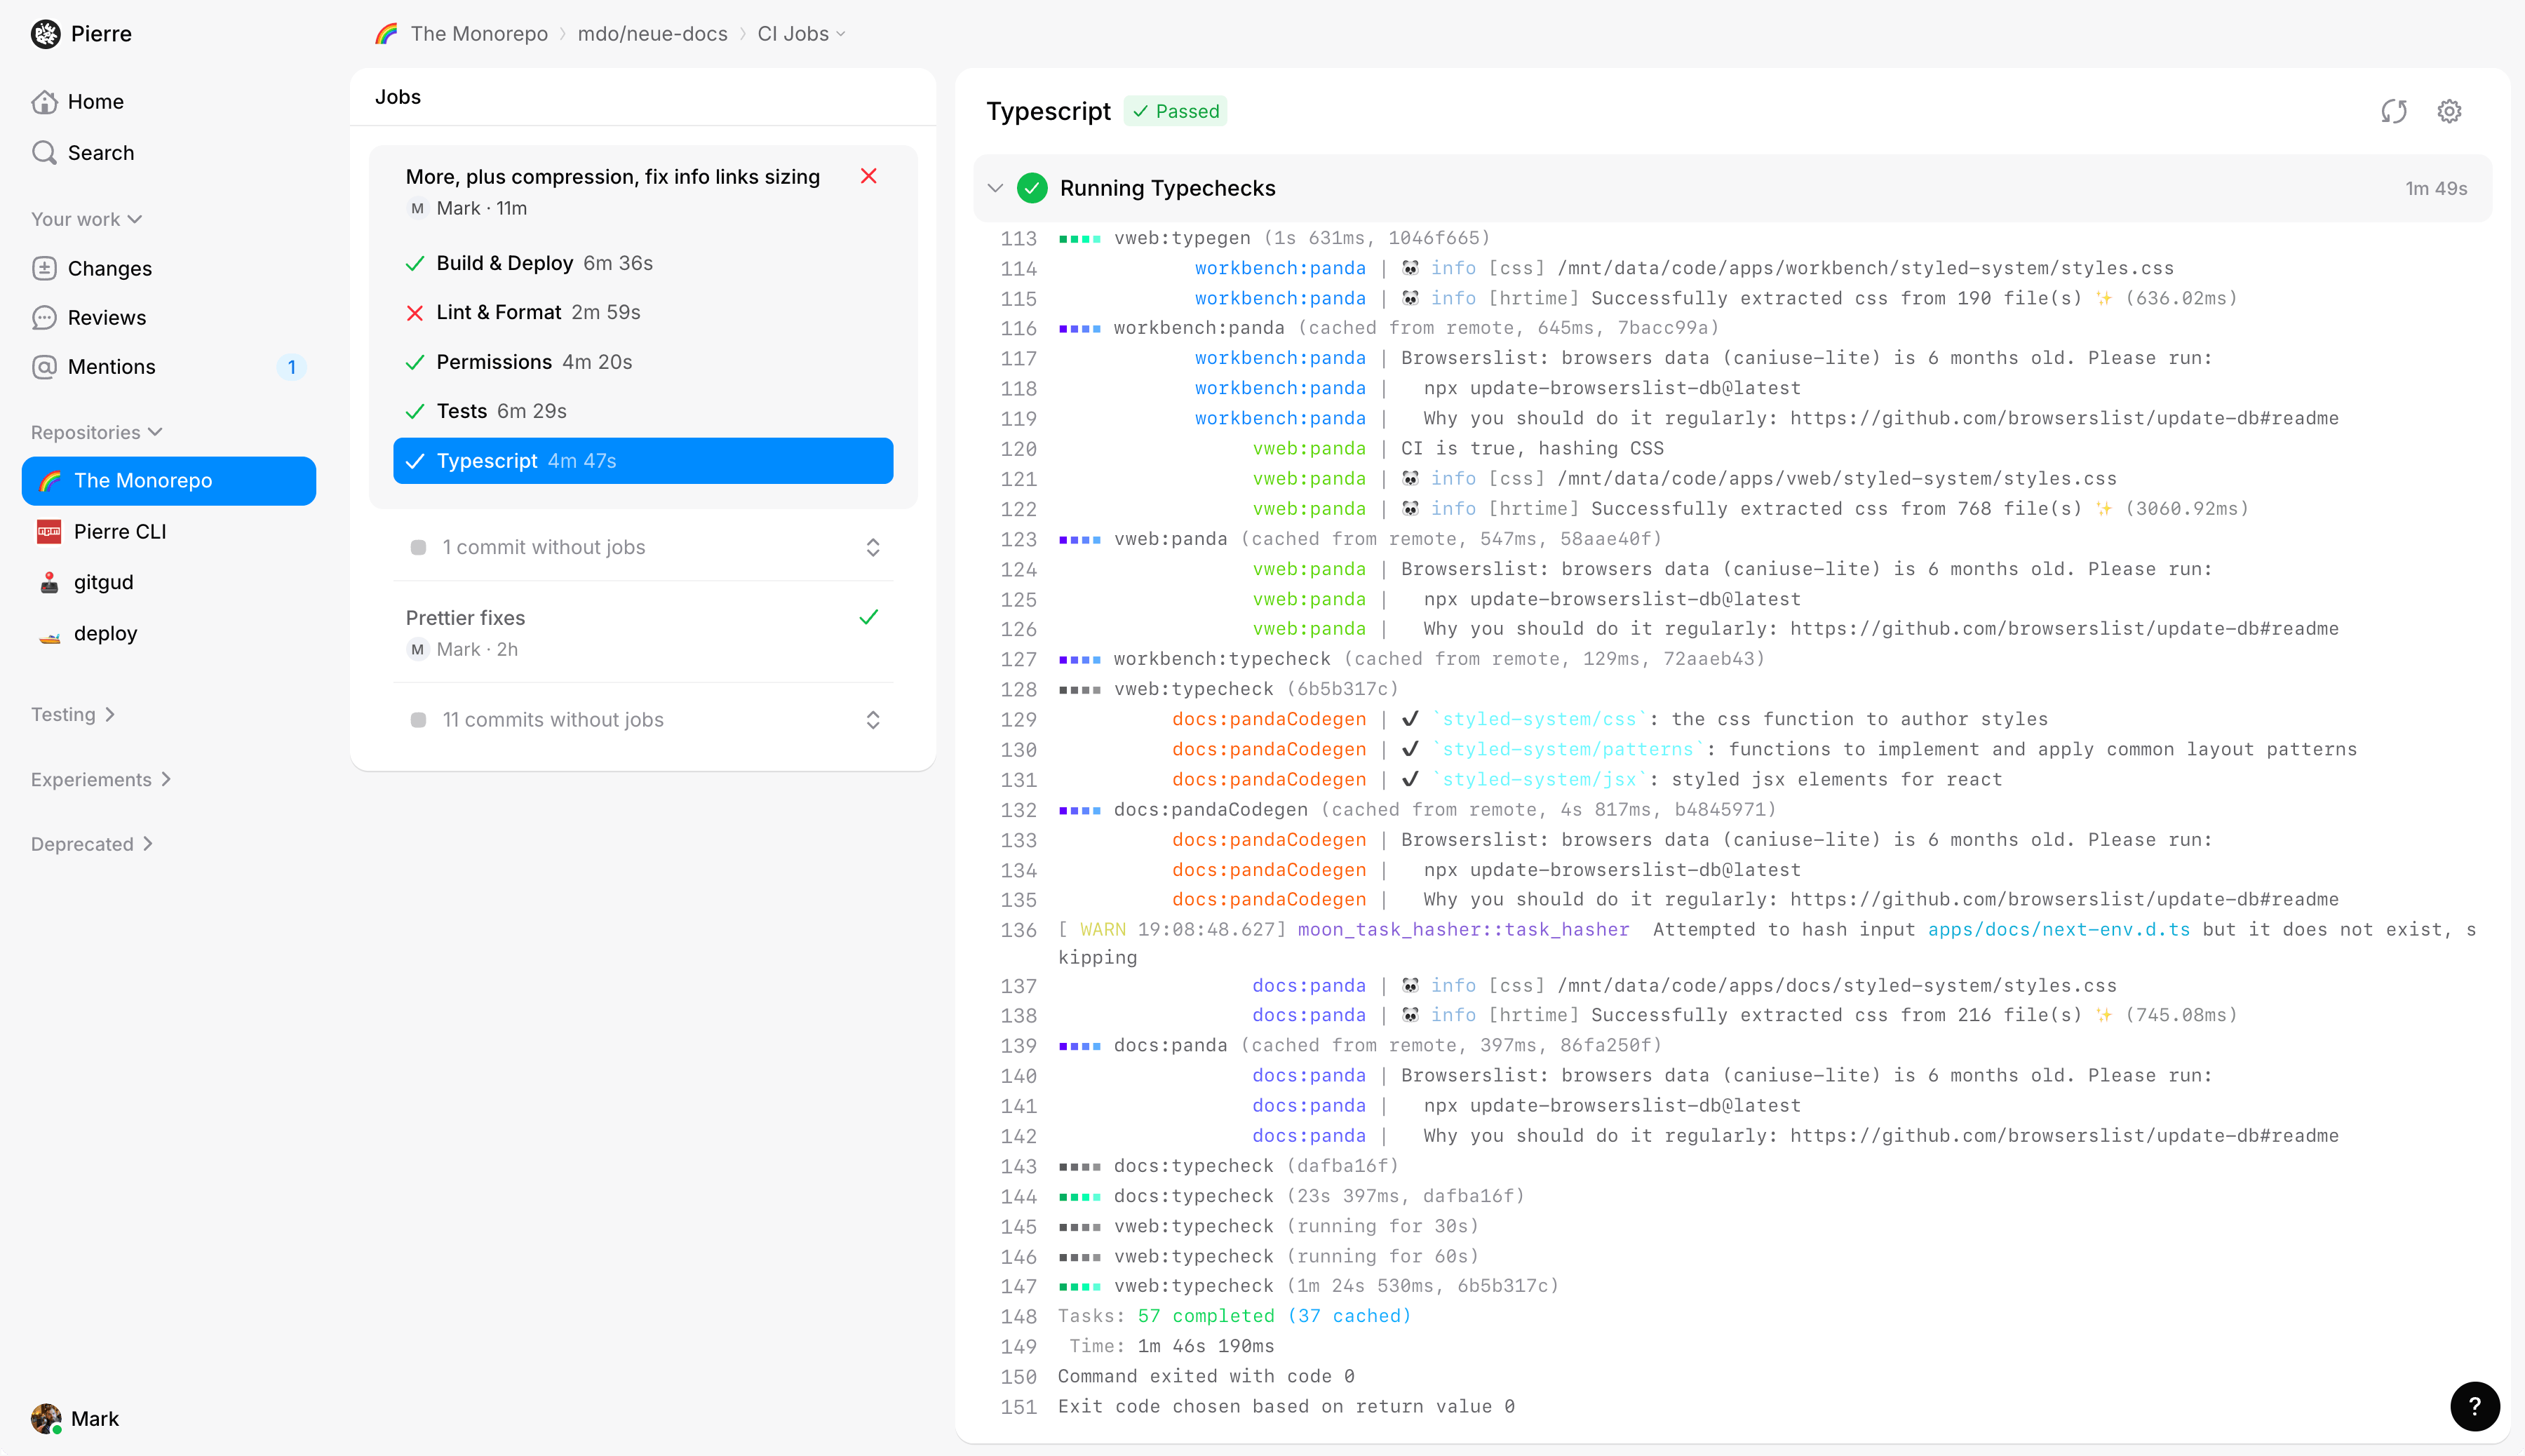Open the Prettier fixes commit
Image resolution: width=2525 pixels, height=1456 pixels.
(x=466, y=618)
